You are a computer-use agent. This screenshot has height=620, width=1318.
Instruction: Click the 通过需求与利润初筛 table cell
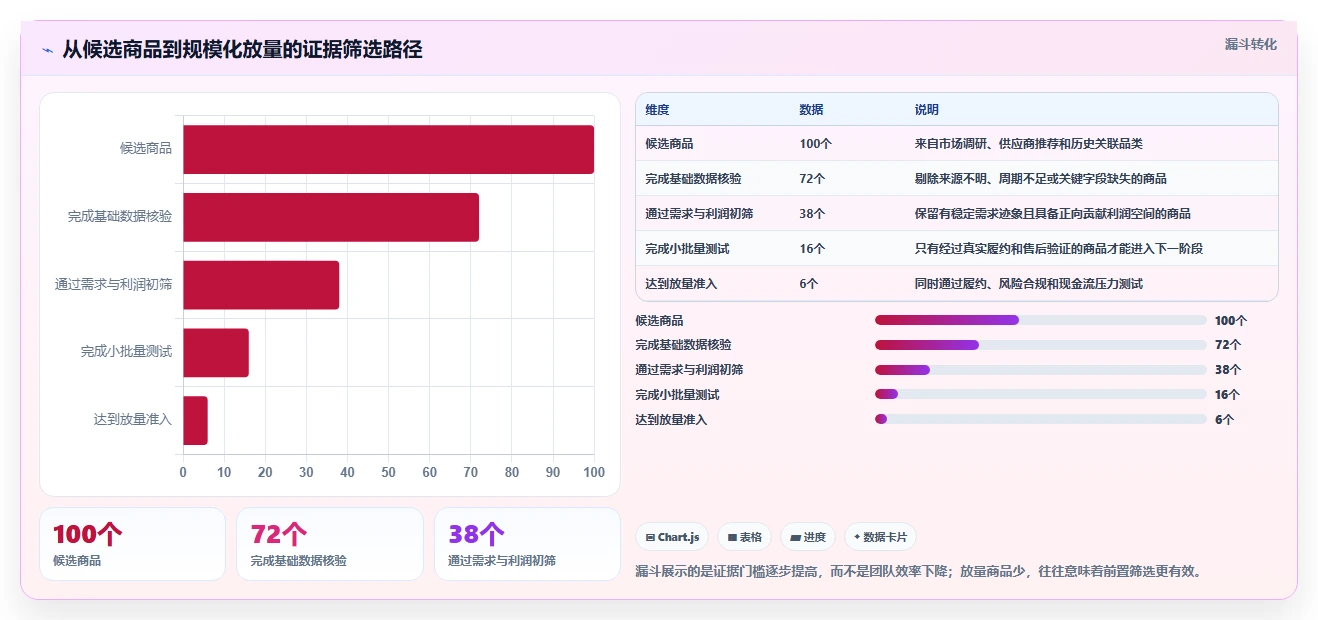click(x=699, y=214)
